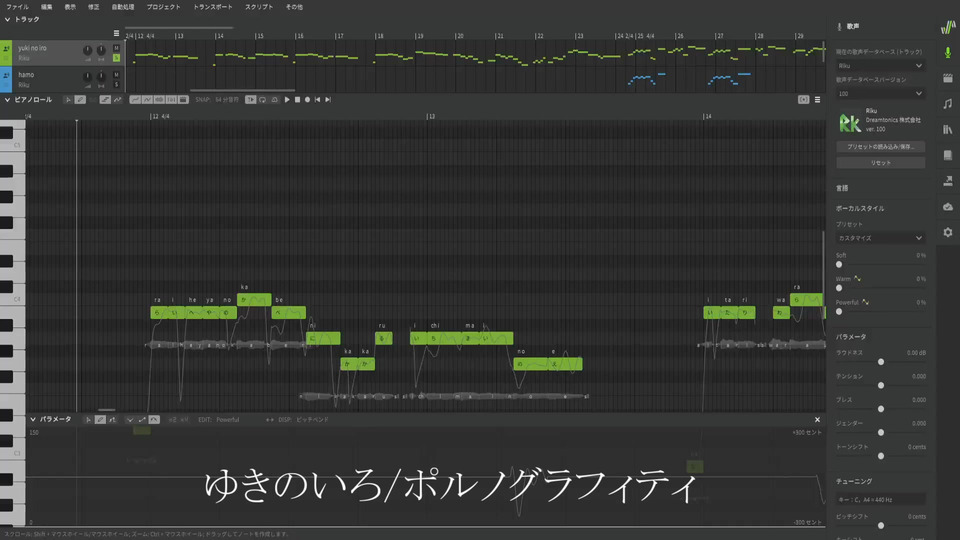
Task: Select the pointer tool in piano roll toolbar
Action: click(x=68, y=100)
